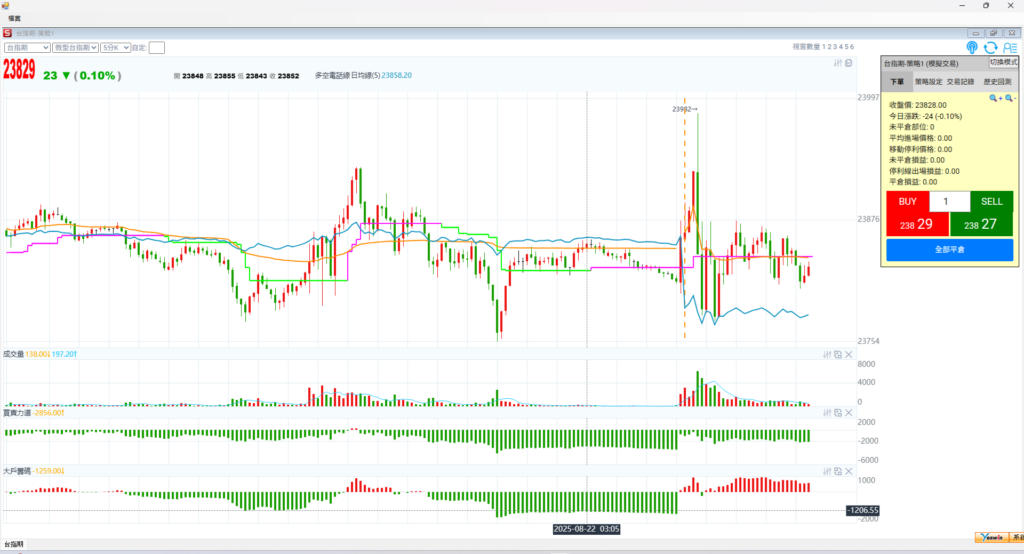The width and height of the screenshot is (1024, 554).
Task: Click the blue 全部平倉 button
Action: (949, 249)
